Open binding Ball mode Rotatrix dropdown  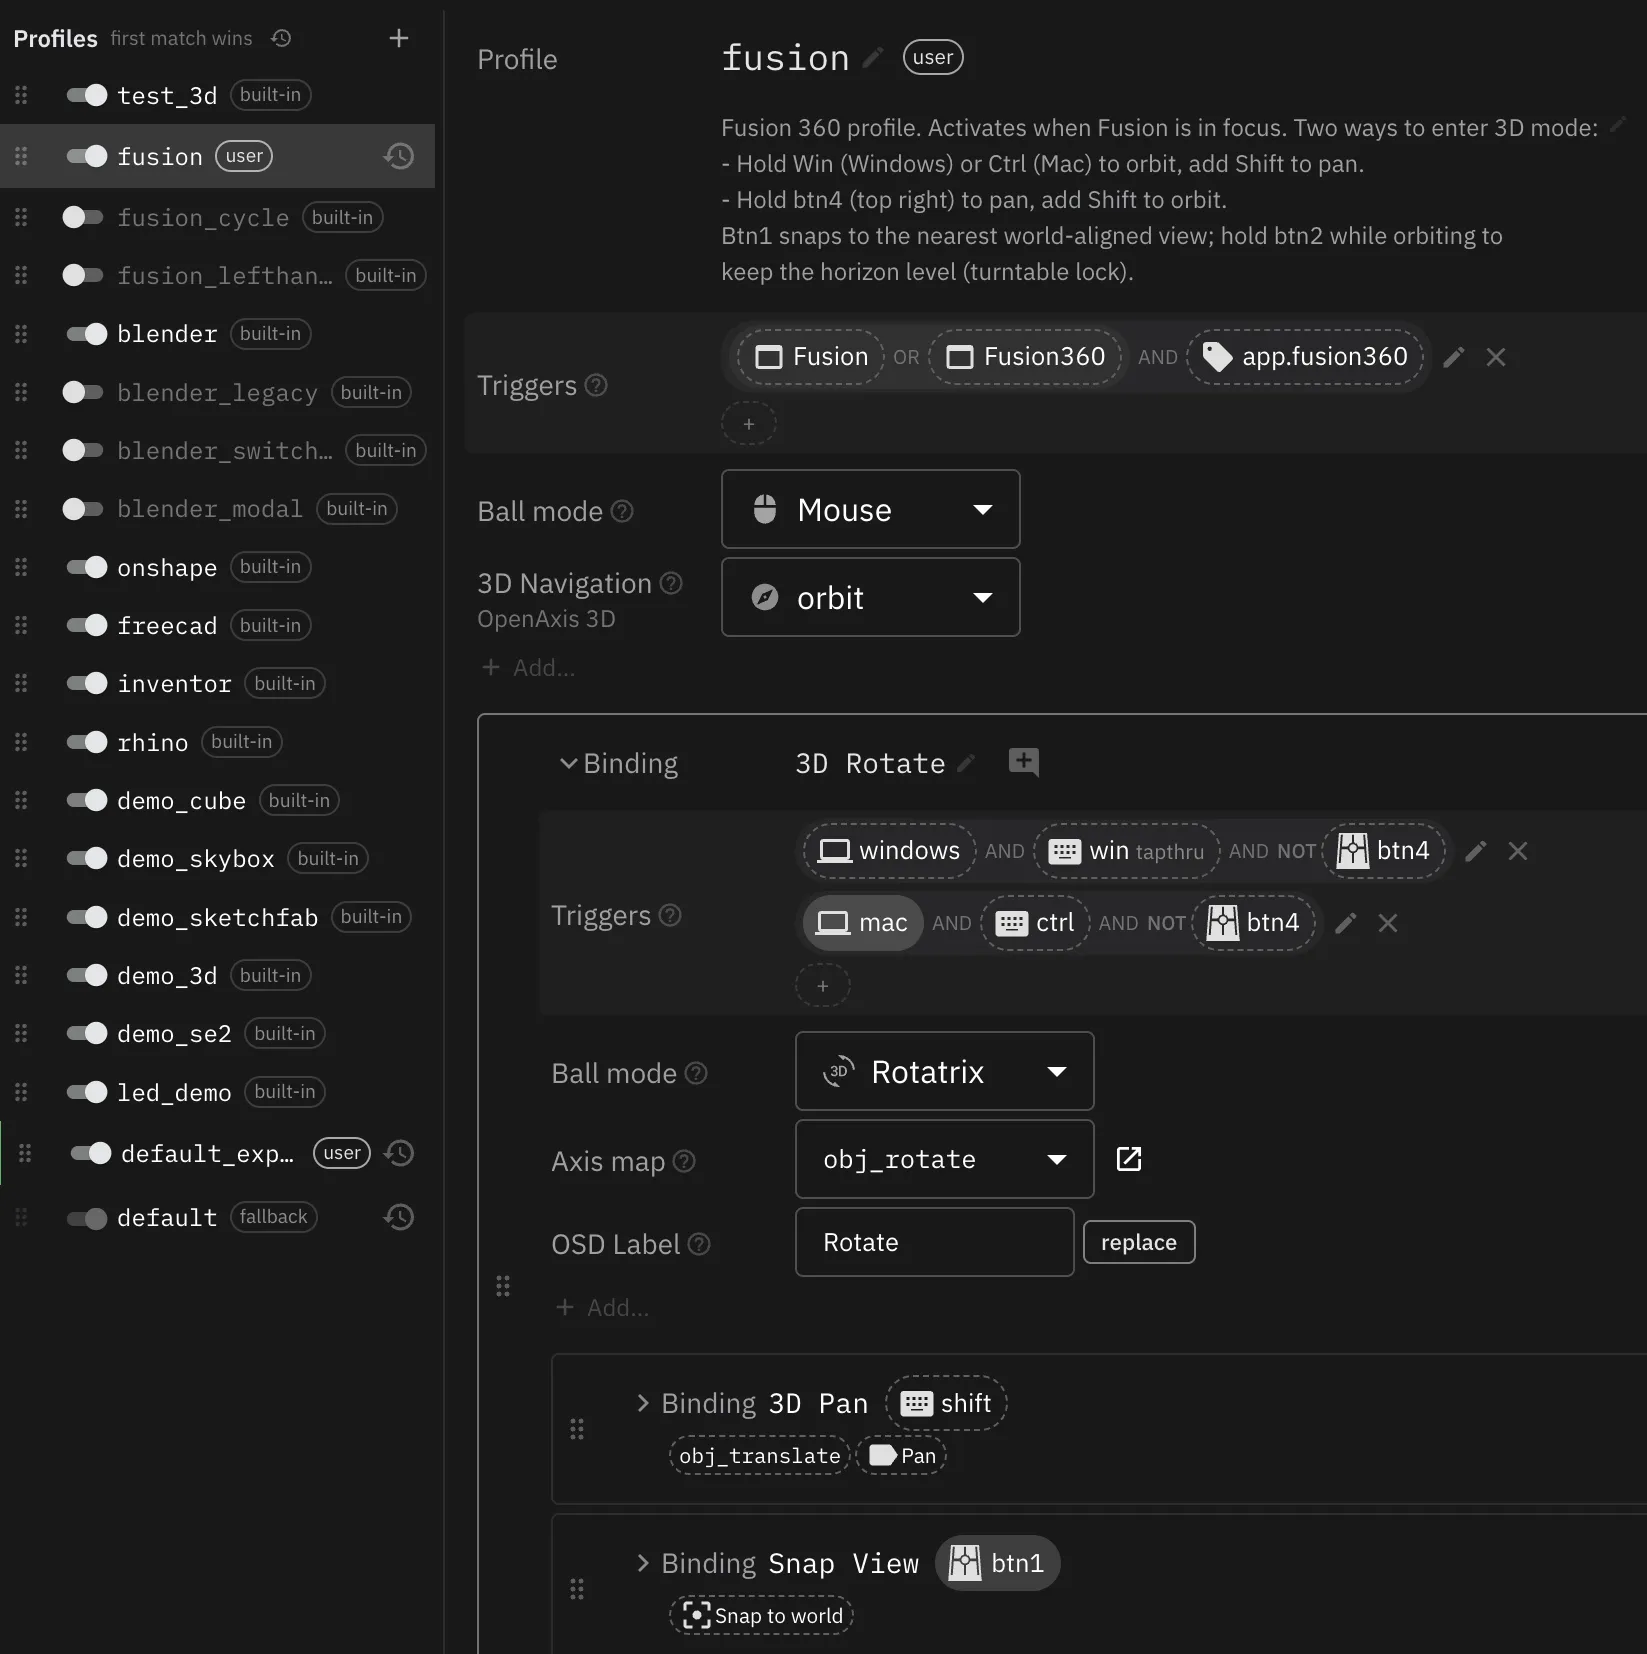[x=945, y=1071]
